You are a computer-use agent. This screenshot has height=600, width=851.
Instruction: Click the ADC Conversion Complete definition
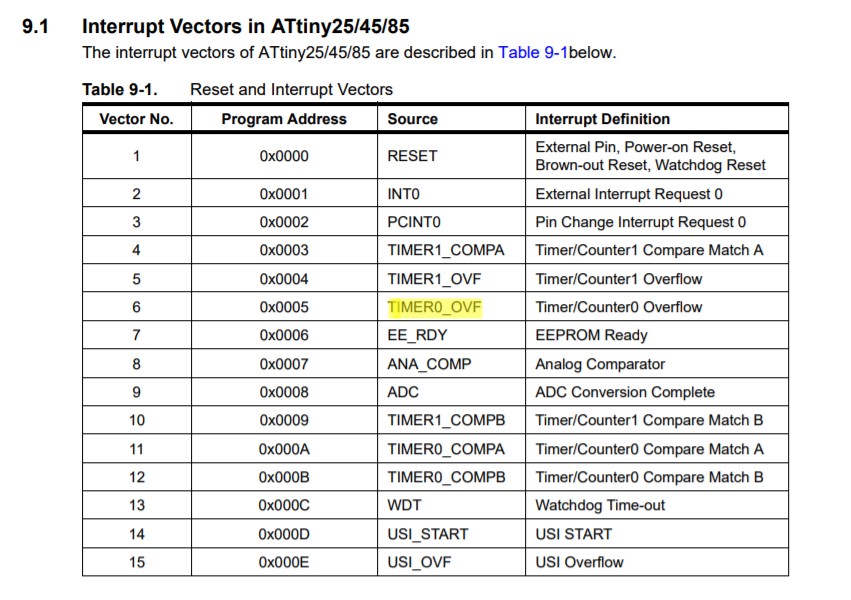click(625, 392)
